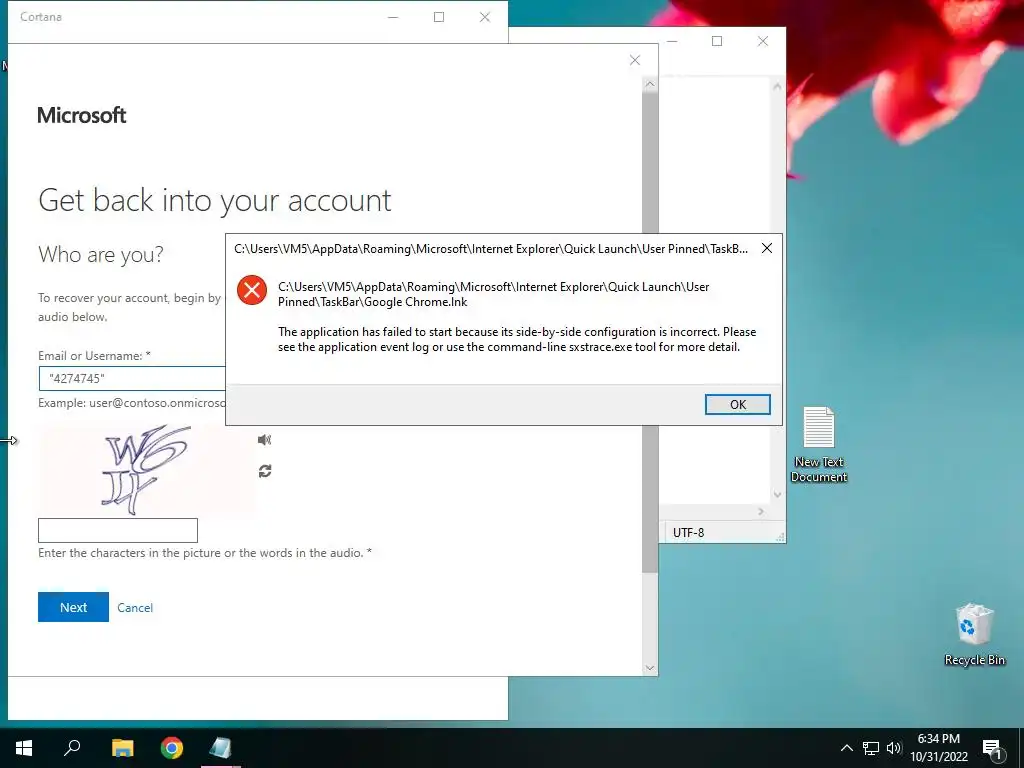Click the red error icon in the dialog
This screenshot has width=1024, height=768.
pos(252,290)
